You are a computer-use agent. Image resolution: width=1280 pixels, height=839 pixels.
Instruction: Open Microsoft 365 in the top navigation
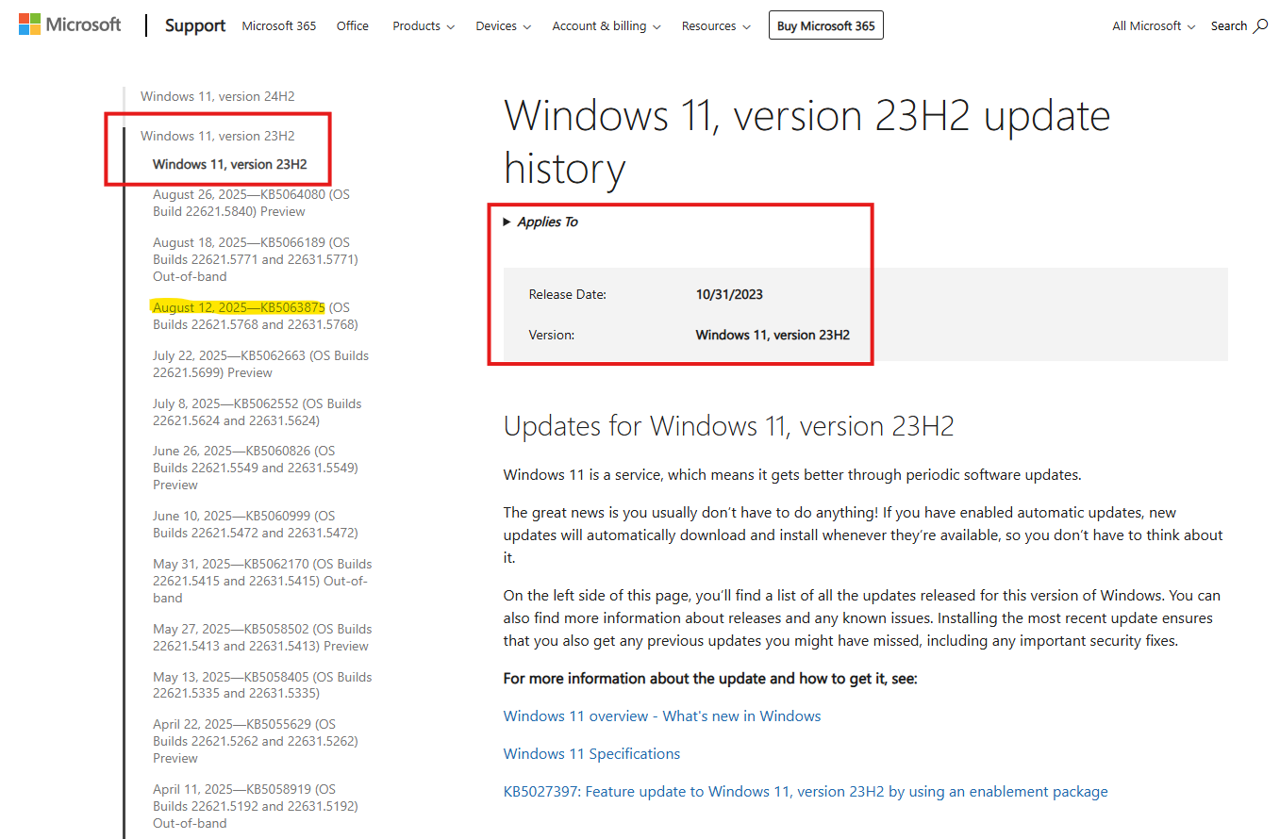pyautogui.click(x=279, y=26)
